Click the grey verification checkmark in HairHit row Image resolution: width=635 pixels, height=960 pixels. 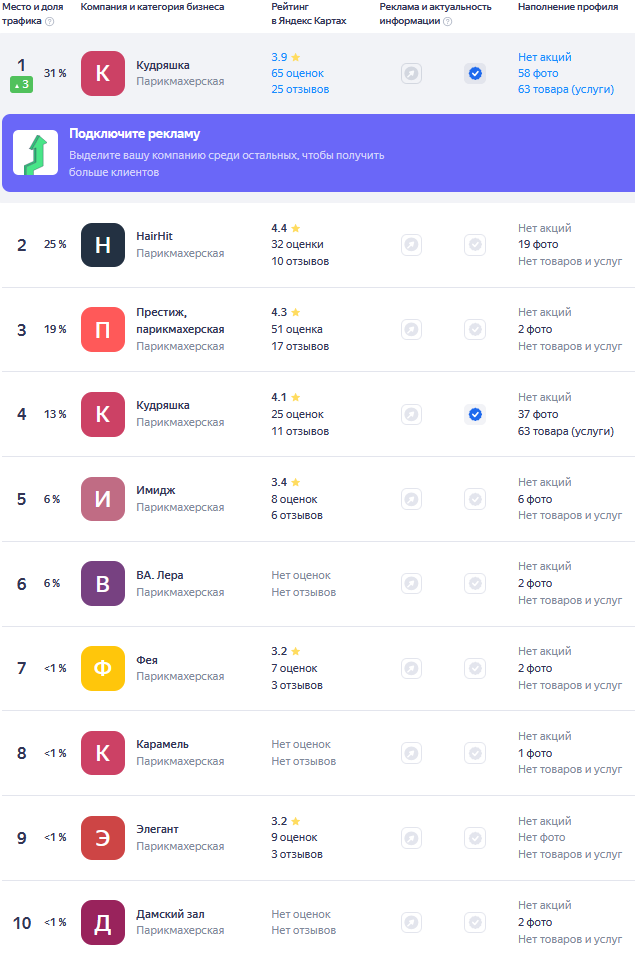tap(475, 245)
